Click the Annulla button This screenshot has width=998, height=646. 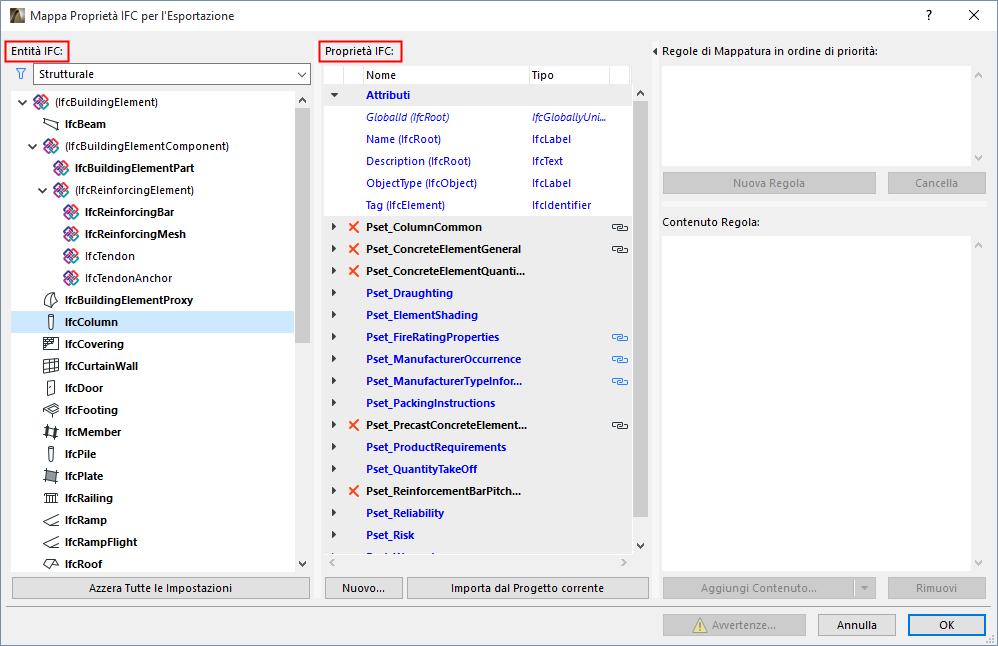point(857,625)
